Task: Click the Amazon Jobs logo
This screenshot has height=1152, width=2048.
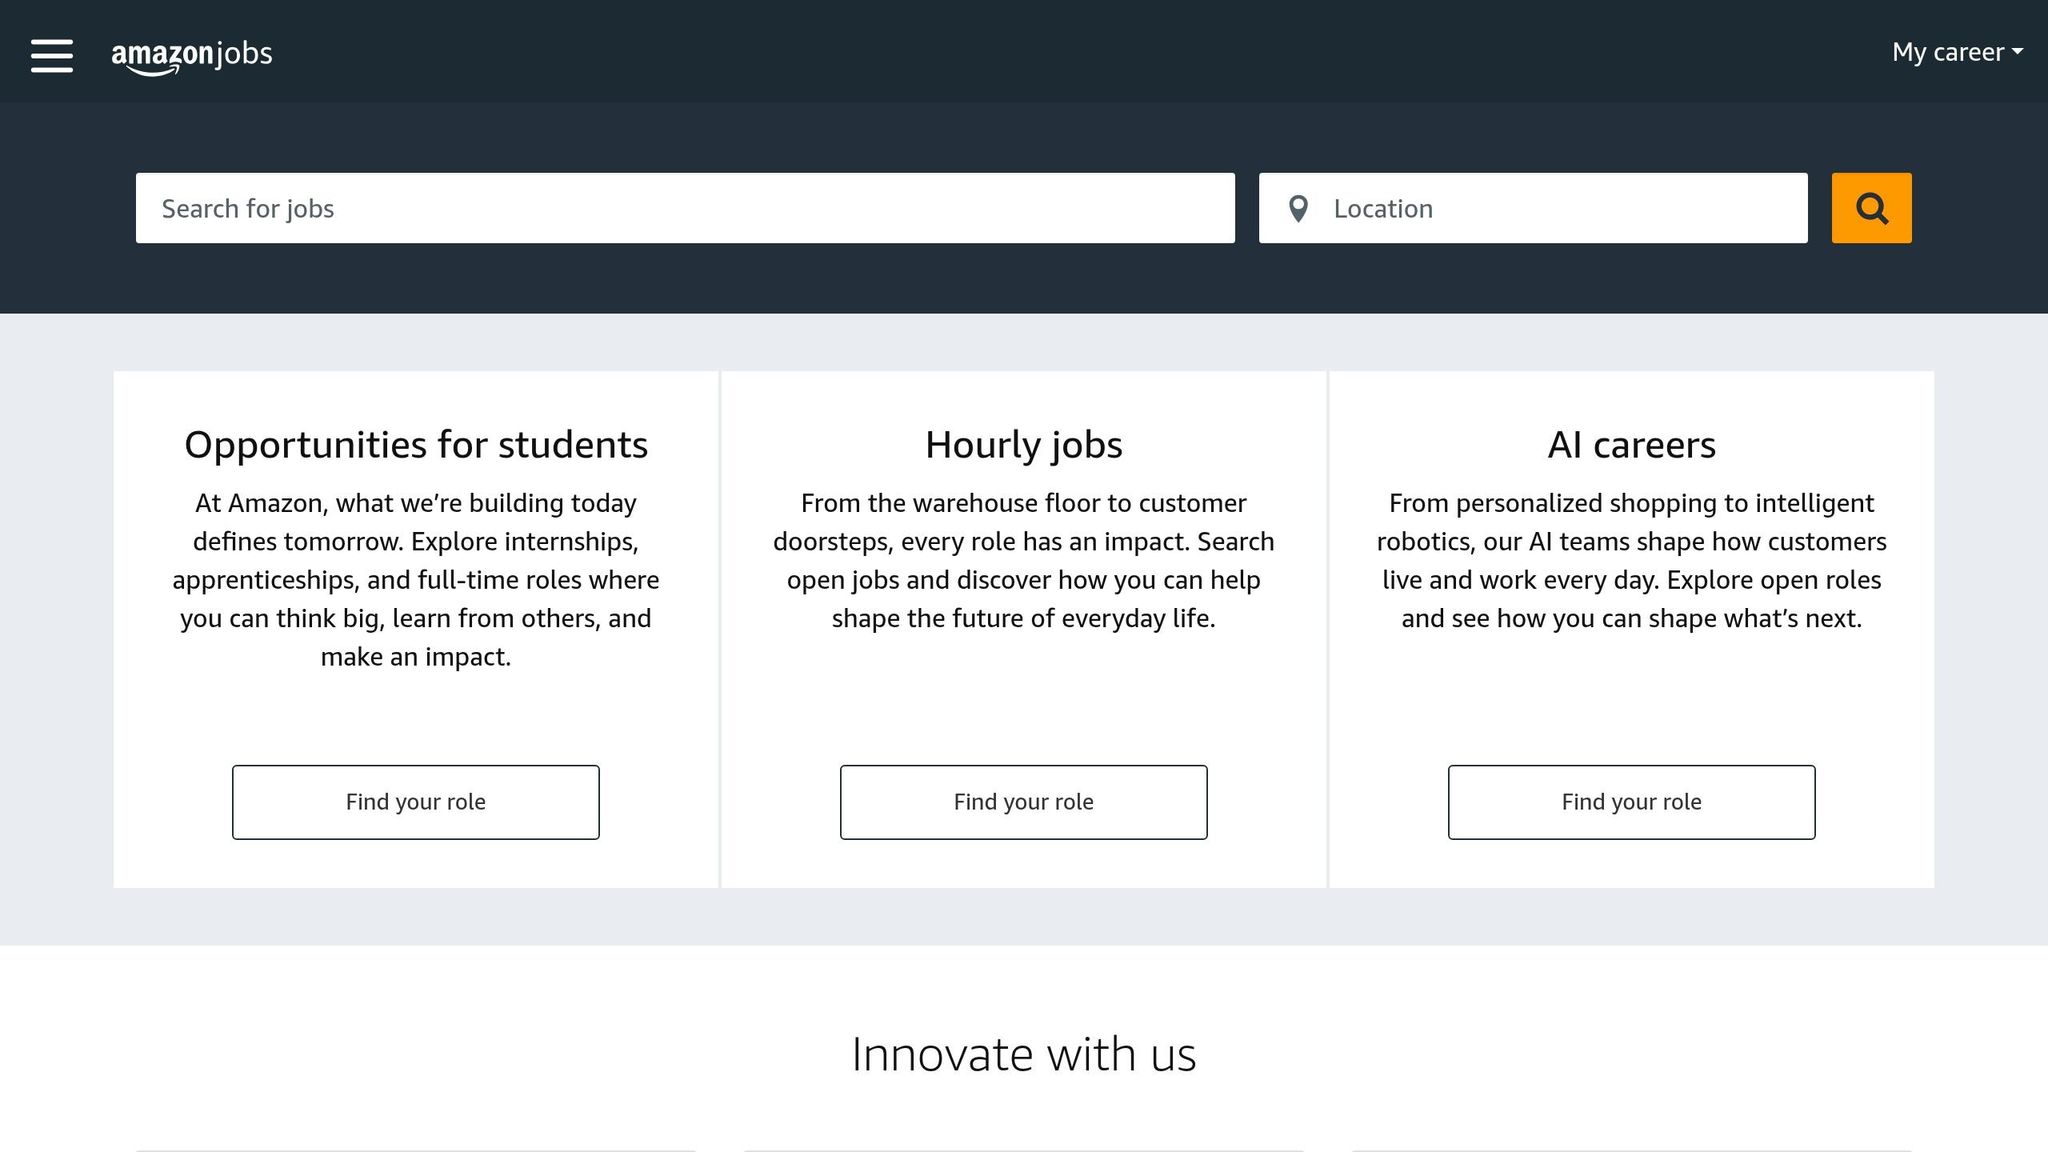Action: pyautogui.click(x=192, y=54)
